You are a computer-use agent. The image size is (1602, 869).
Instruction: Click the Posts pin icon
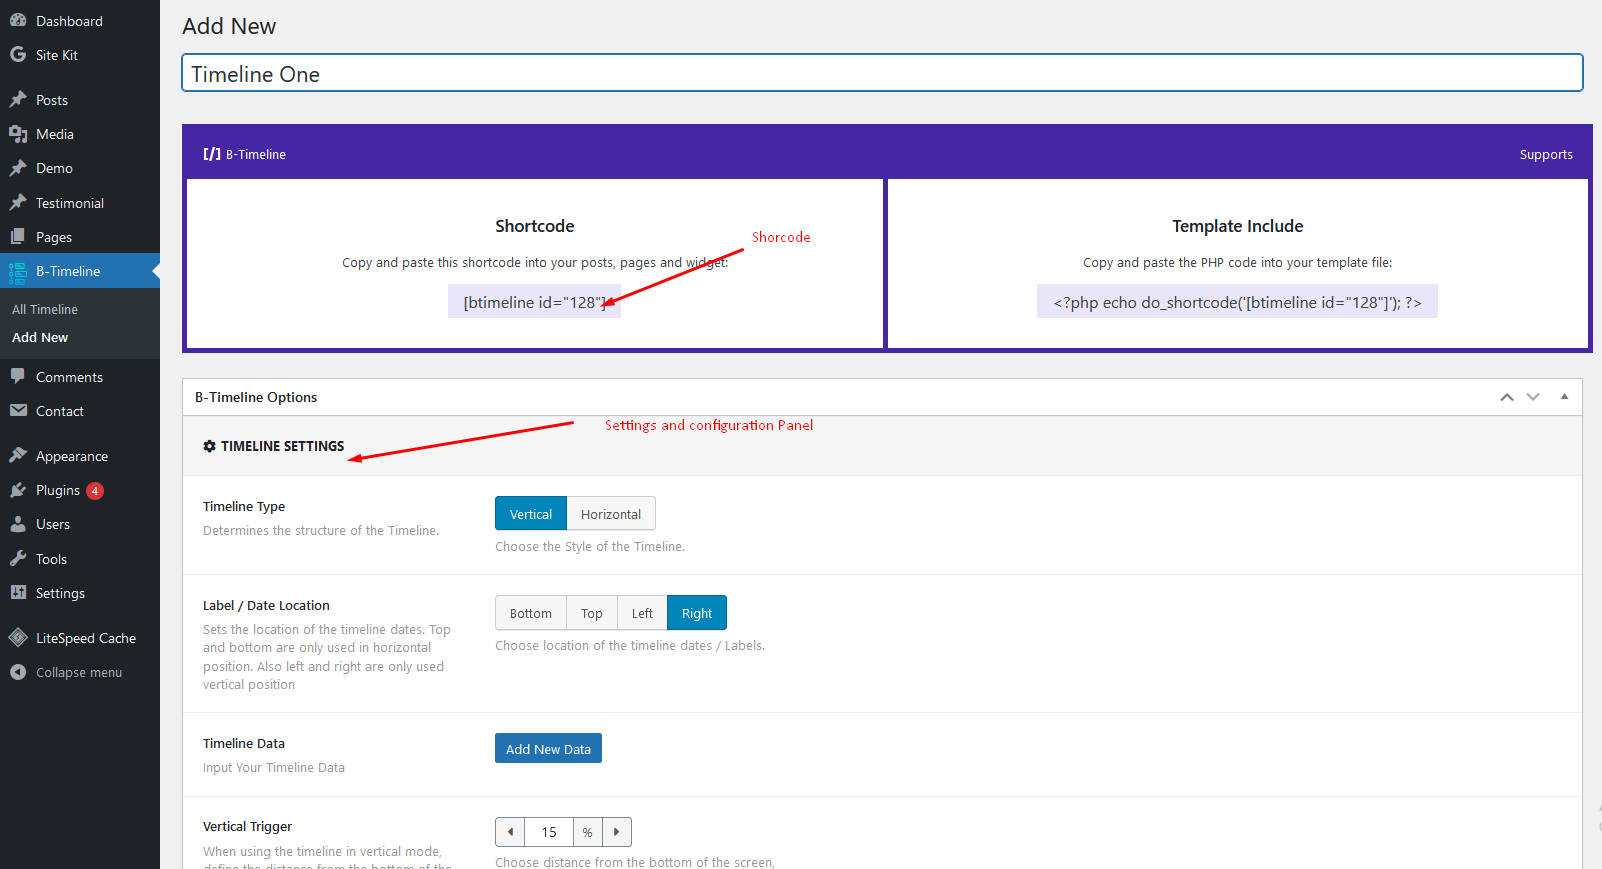pyautogui.click(x=18, y=99)
